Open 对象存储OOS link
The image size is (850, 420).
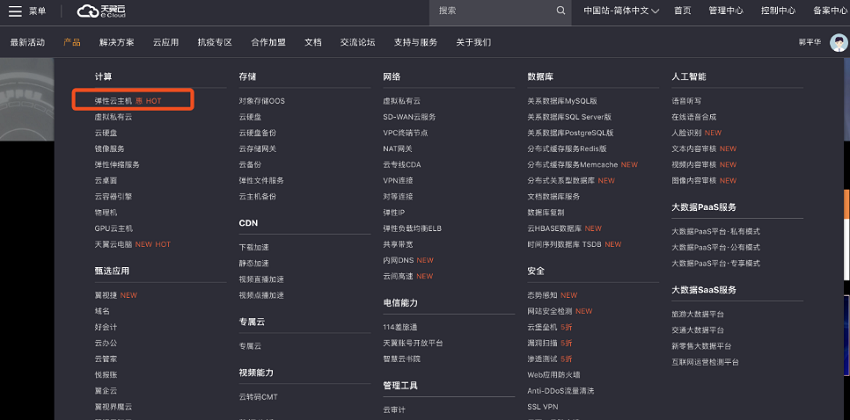(262, 101)
